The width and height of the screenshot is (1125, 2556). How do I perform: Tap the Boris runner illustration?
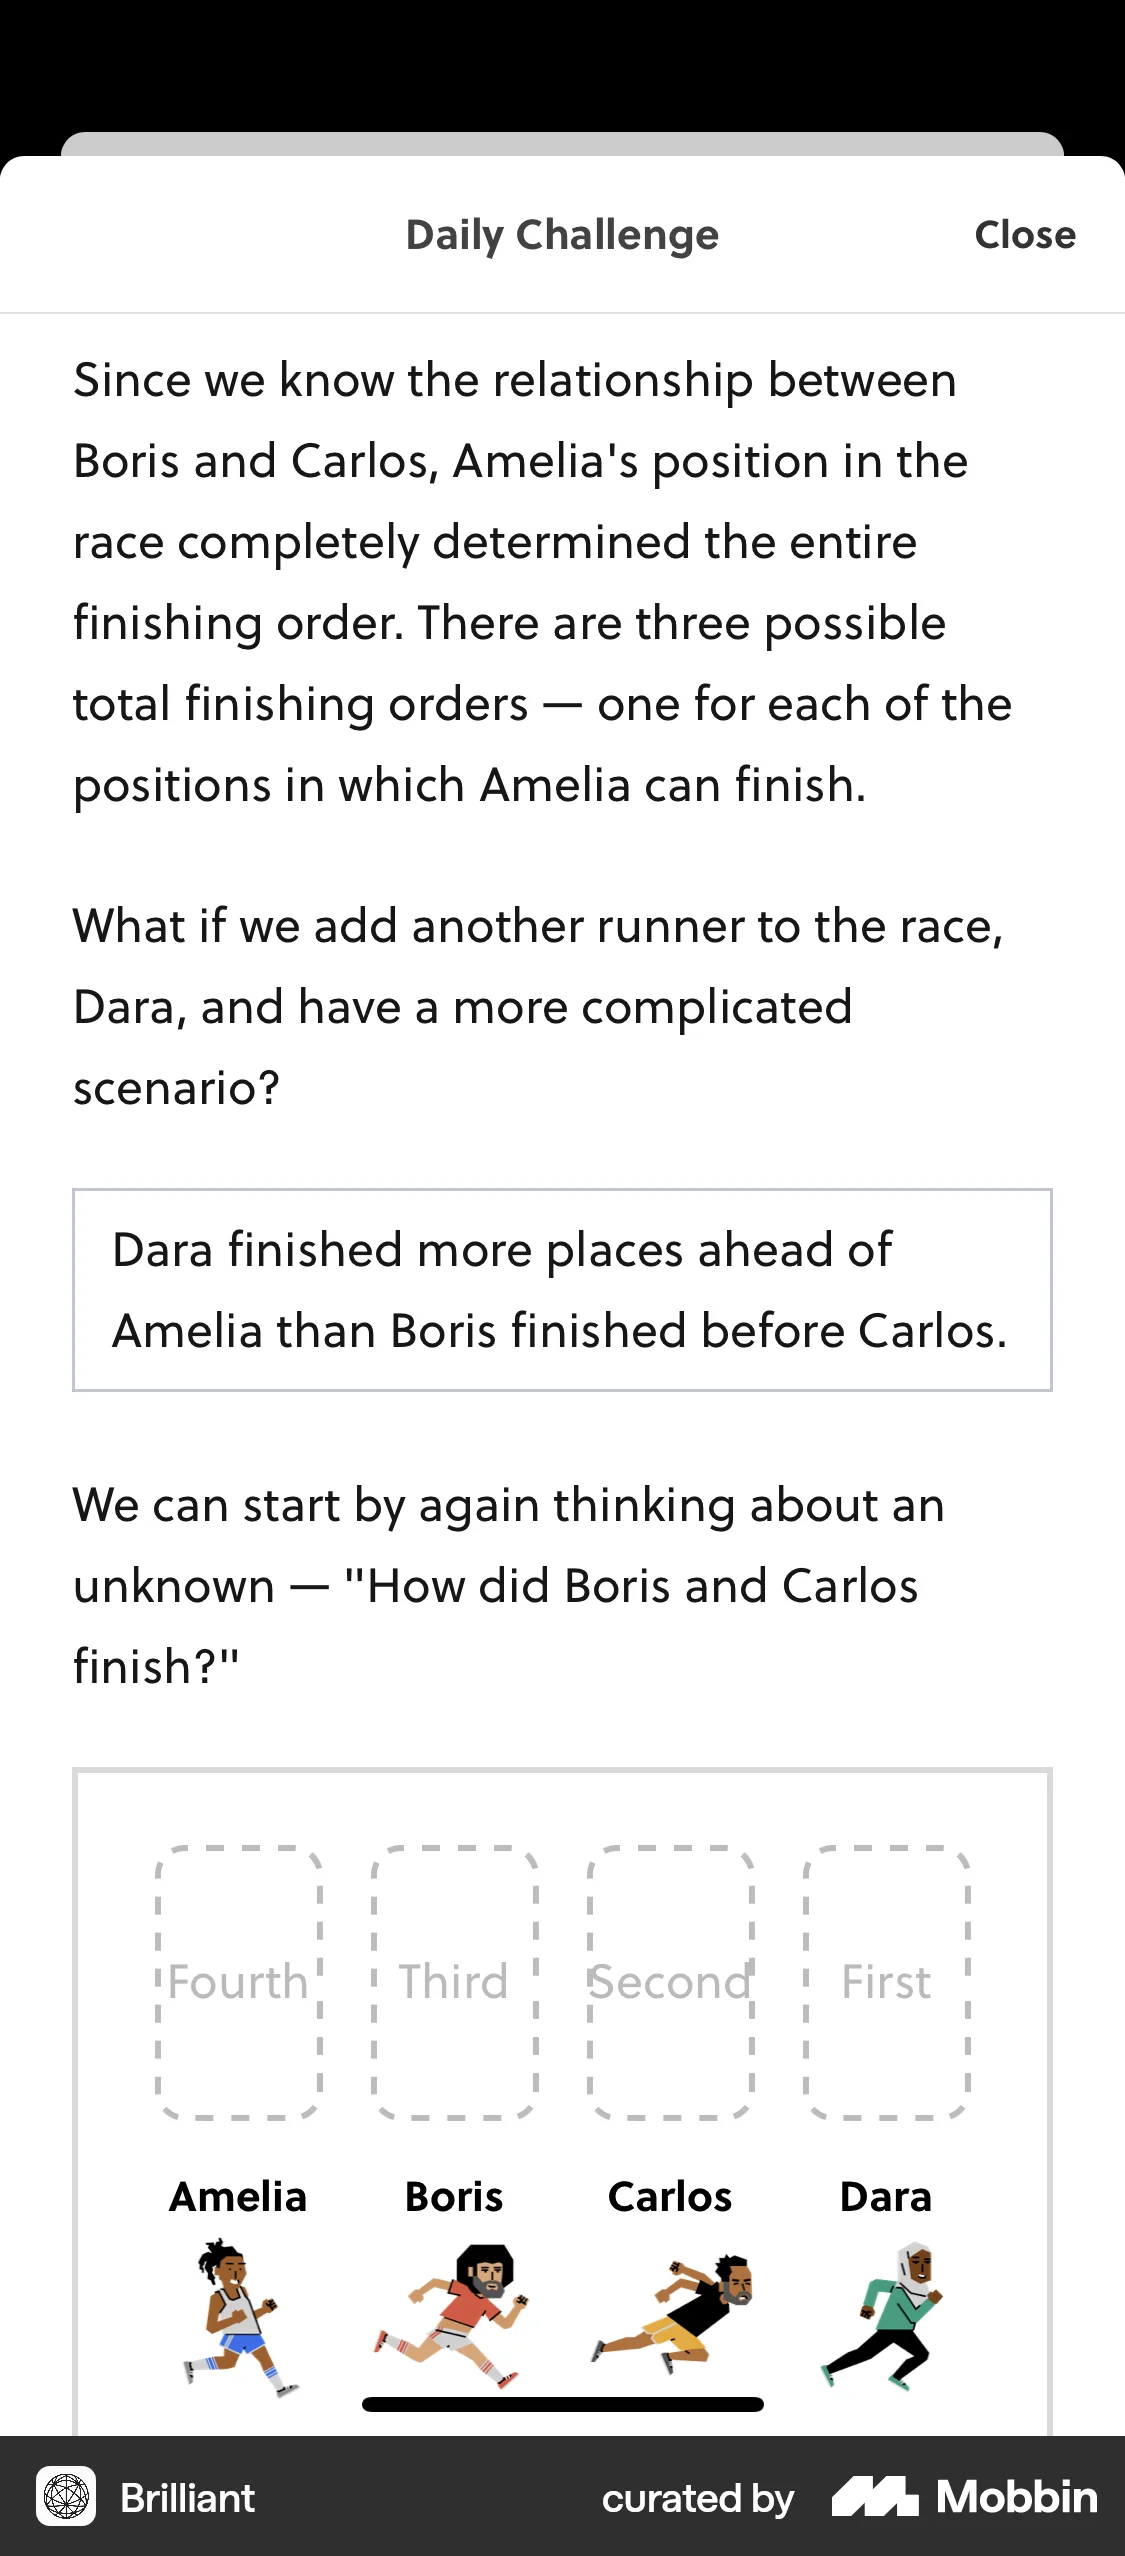(454, 2315)
